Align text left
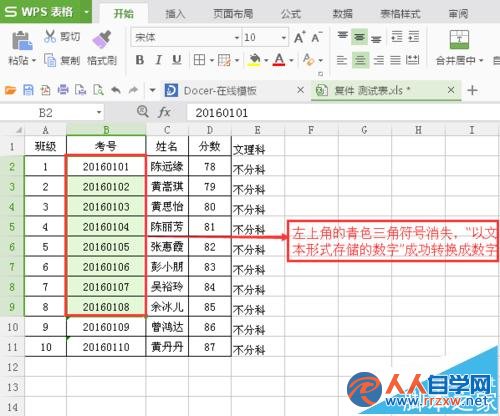Viewport: 500px width, 416px height. point(342,60)
